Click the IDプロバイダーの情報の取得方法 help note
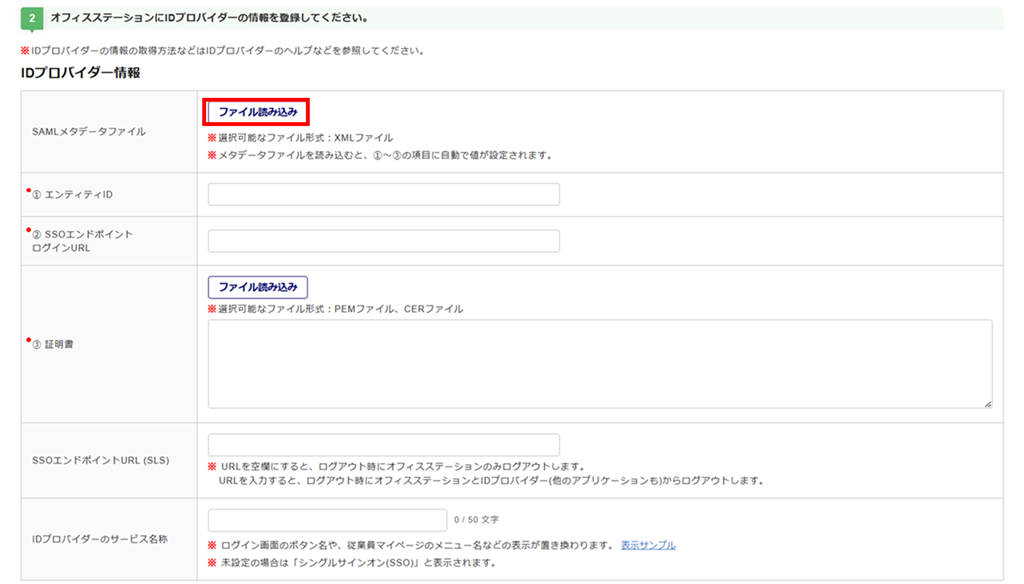 click(223, 50)
